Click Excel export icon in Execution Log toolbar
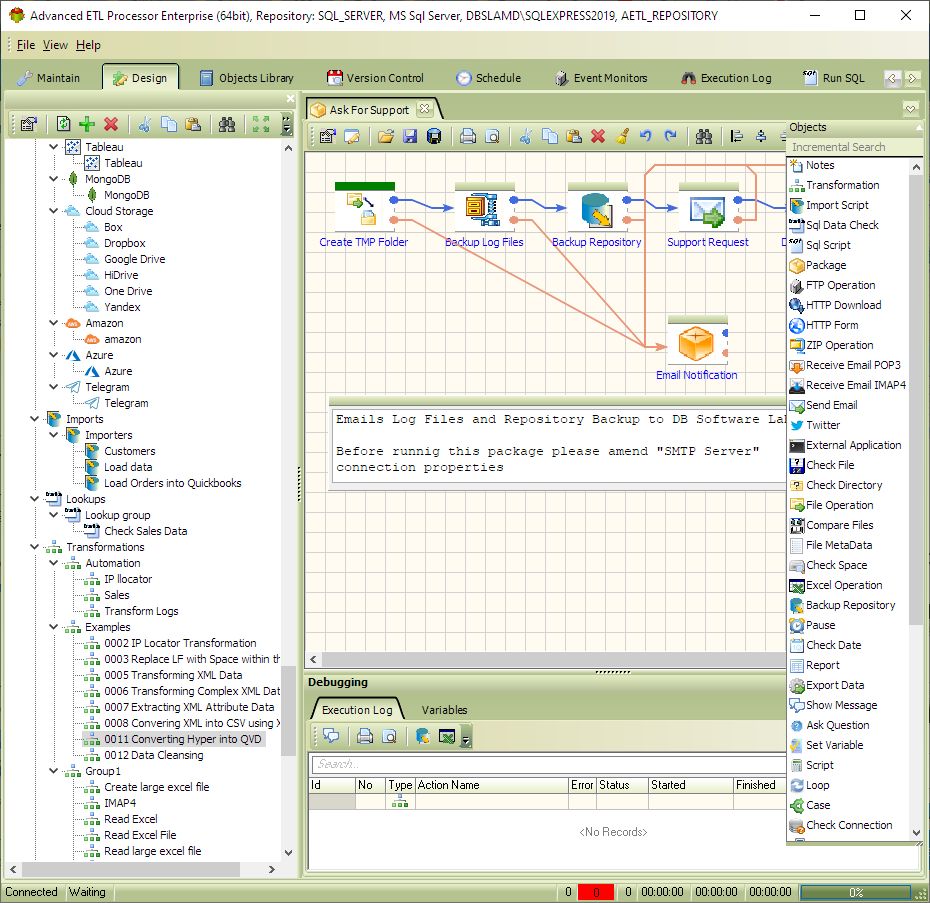Screen dimensions: 930x903 pyautogui.click(x=447, y=736)
